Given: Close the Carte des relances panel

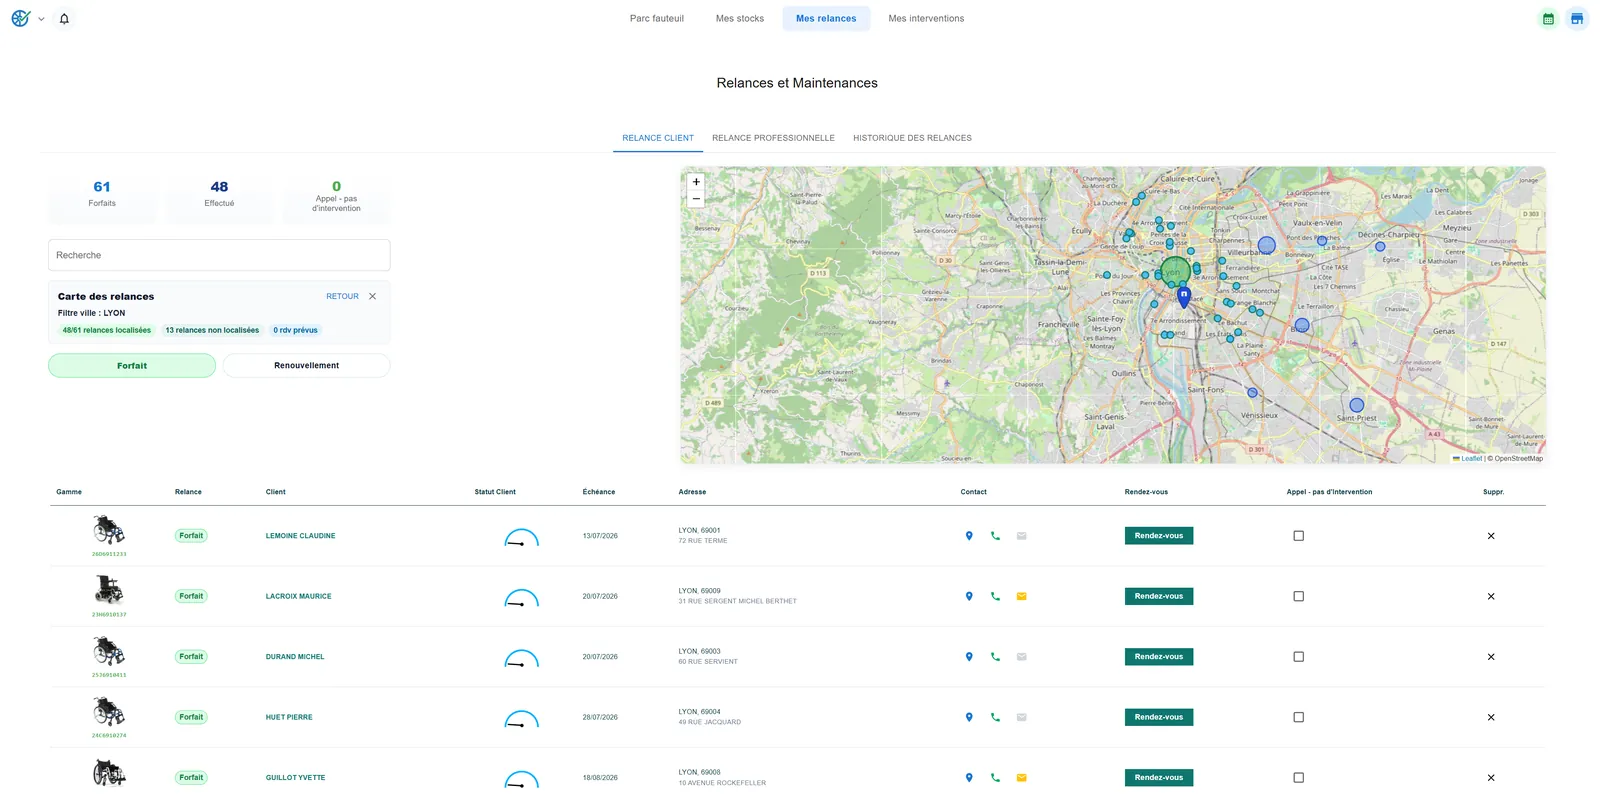Looking at the screenshot, I should (x=373, y=296).
